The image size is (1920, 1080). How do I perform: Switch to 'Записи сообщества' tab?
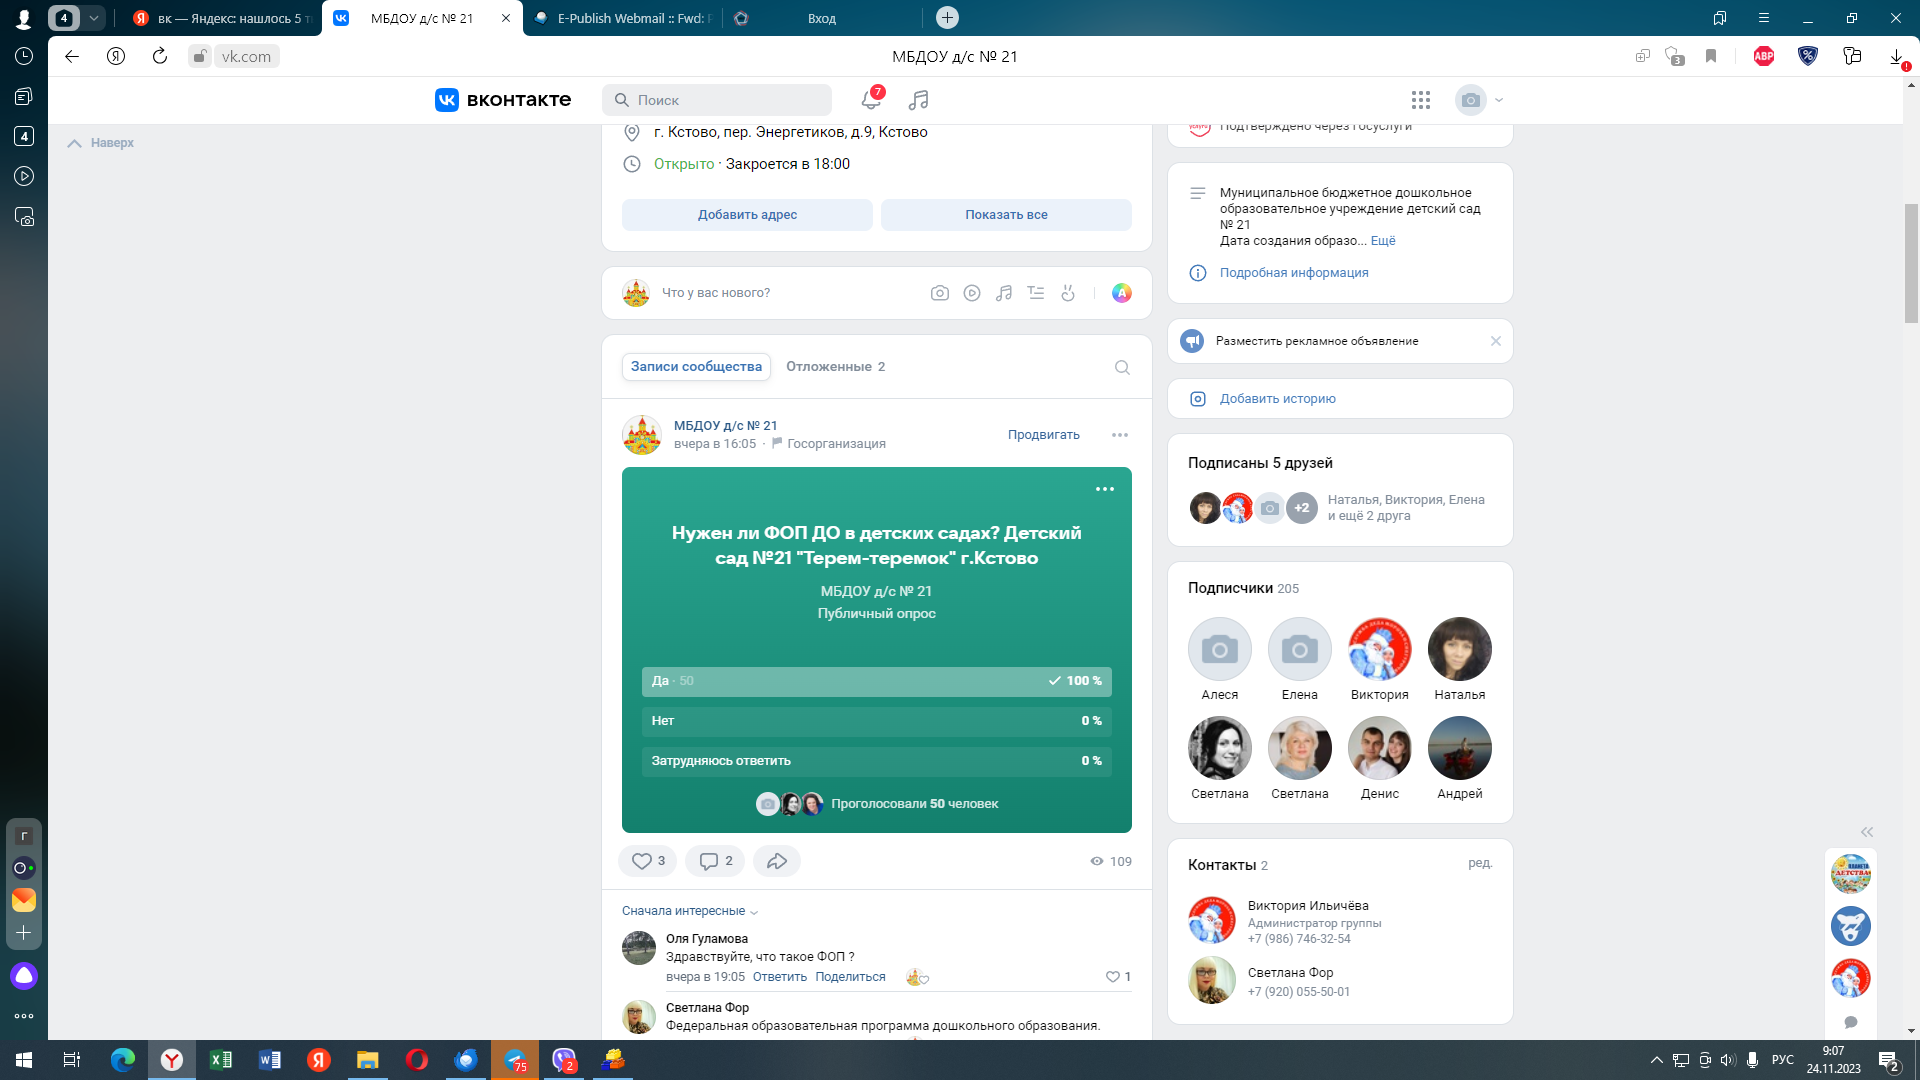pyautogui.click(x=696, y=367)
